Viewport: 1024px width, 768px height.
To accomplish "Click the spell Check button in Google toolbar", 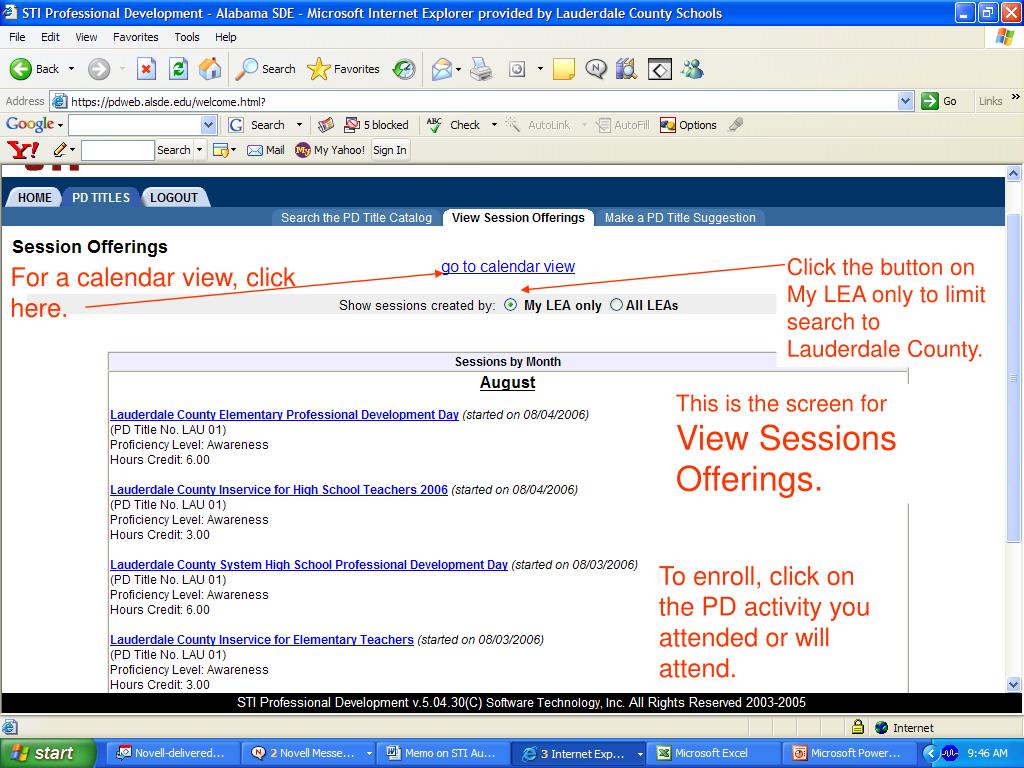I will click(454, 125).
